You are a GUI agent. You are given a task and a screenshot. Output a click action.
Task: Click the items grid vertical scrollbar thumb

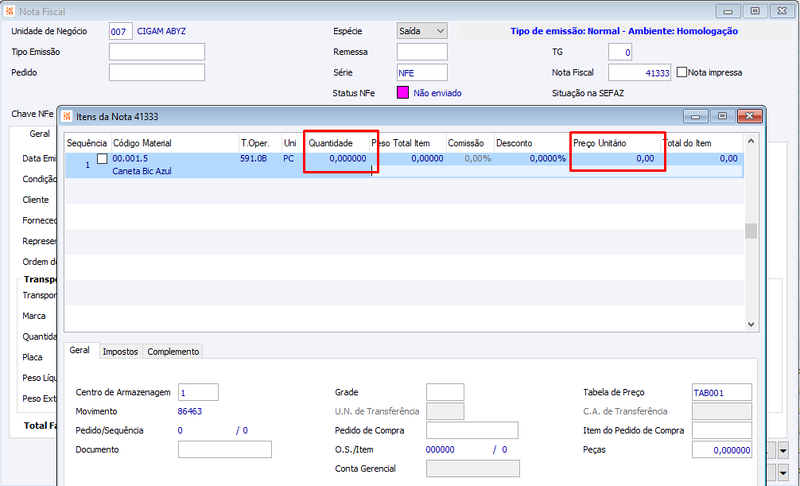[x=751, y=231]
